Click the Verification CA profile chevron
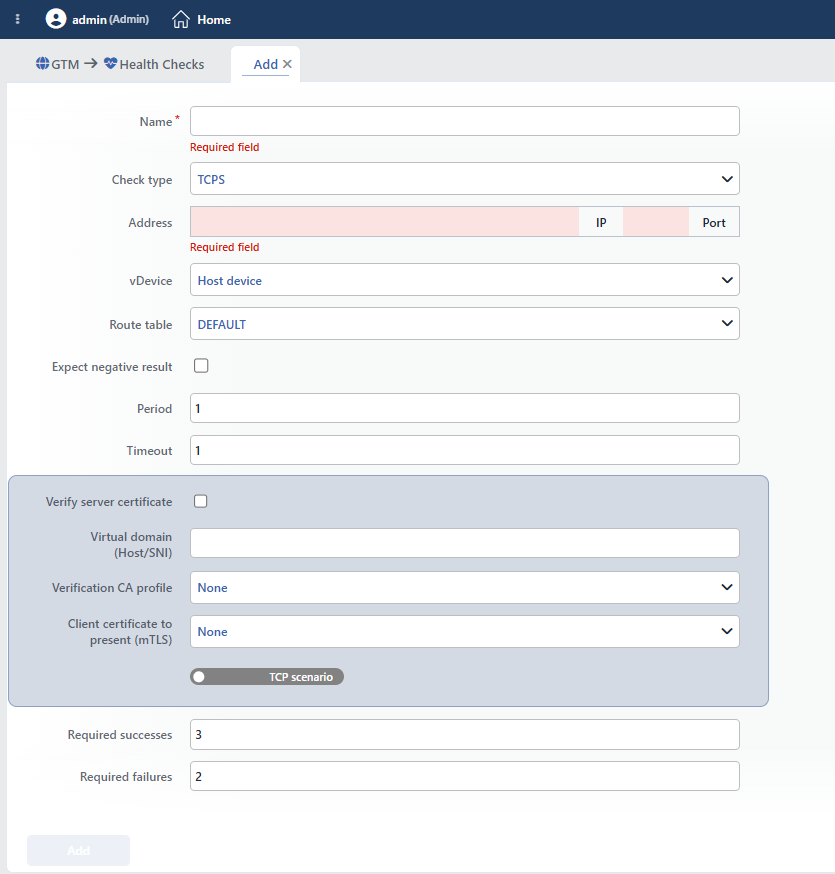835x874 pixels. (727, 587)
